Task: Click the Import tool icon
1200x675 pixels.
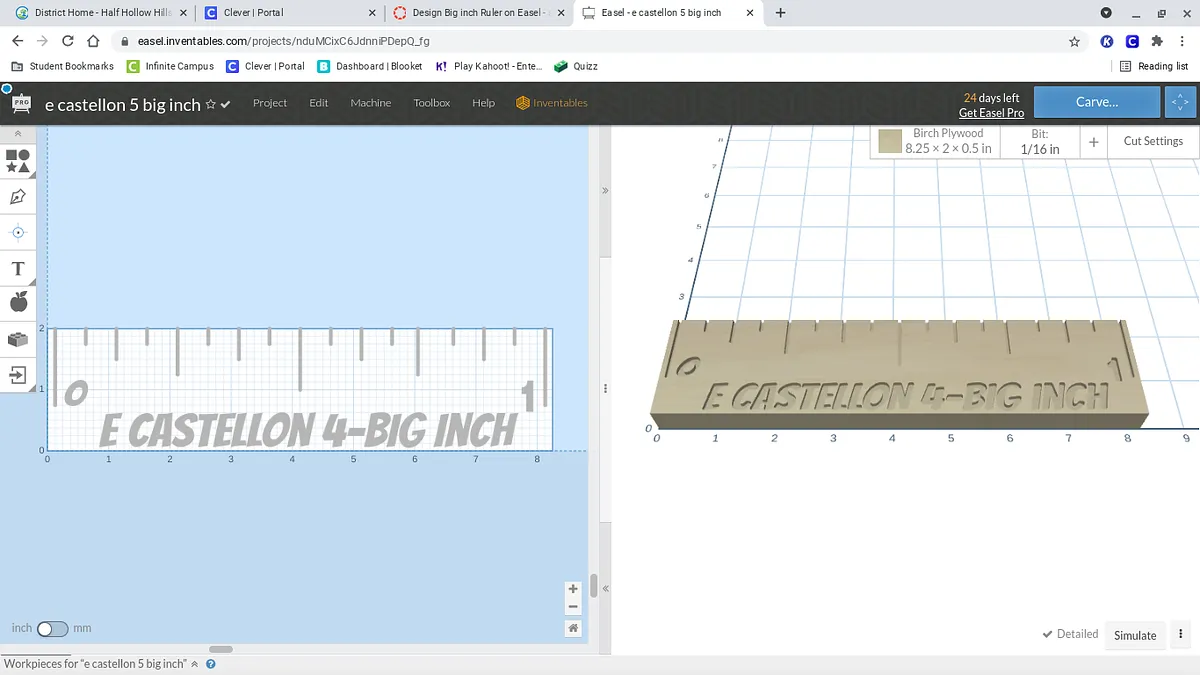Action: (x=18, y=375)
